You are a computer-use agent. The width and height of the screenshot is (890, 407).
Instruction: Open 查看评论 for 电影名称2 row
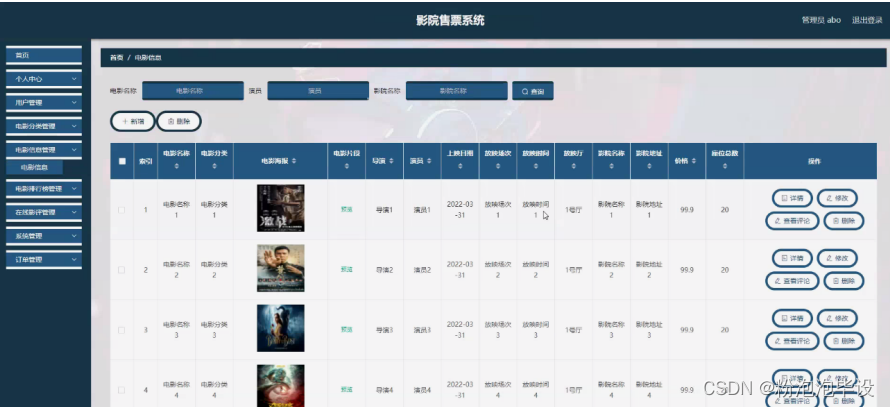point(792,281)
